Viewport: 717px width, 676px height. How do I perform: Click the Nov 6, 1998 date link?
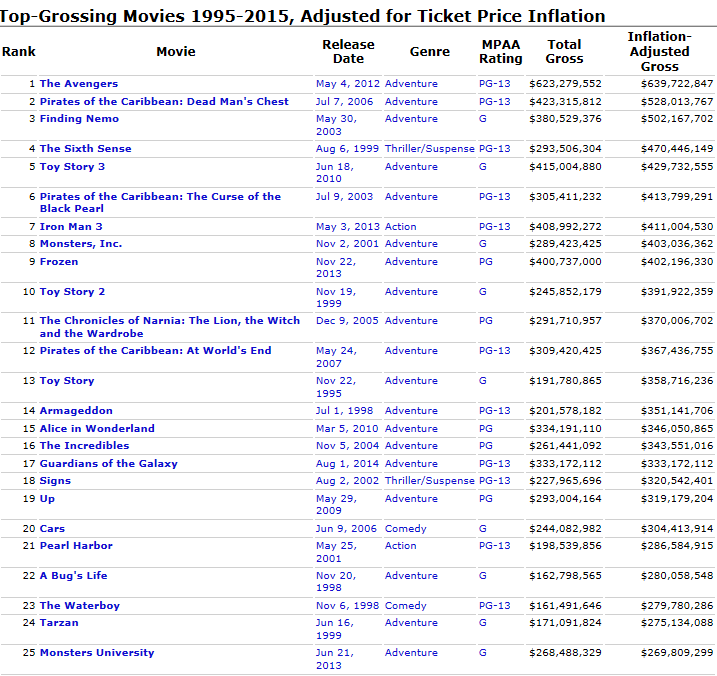pyautogui.click(x=348, y=606)
